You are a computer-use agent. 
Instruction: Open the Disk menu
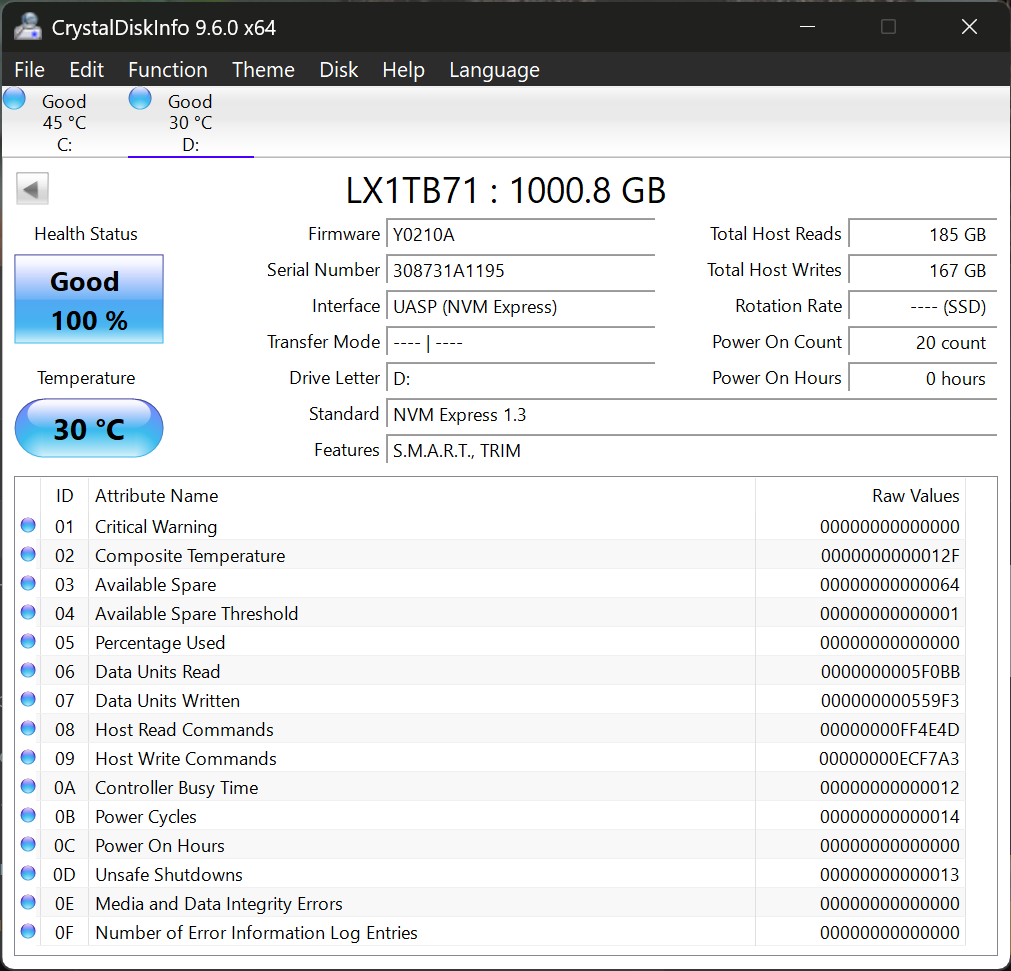point(338,70)
